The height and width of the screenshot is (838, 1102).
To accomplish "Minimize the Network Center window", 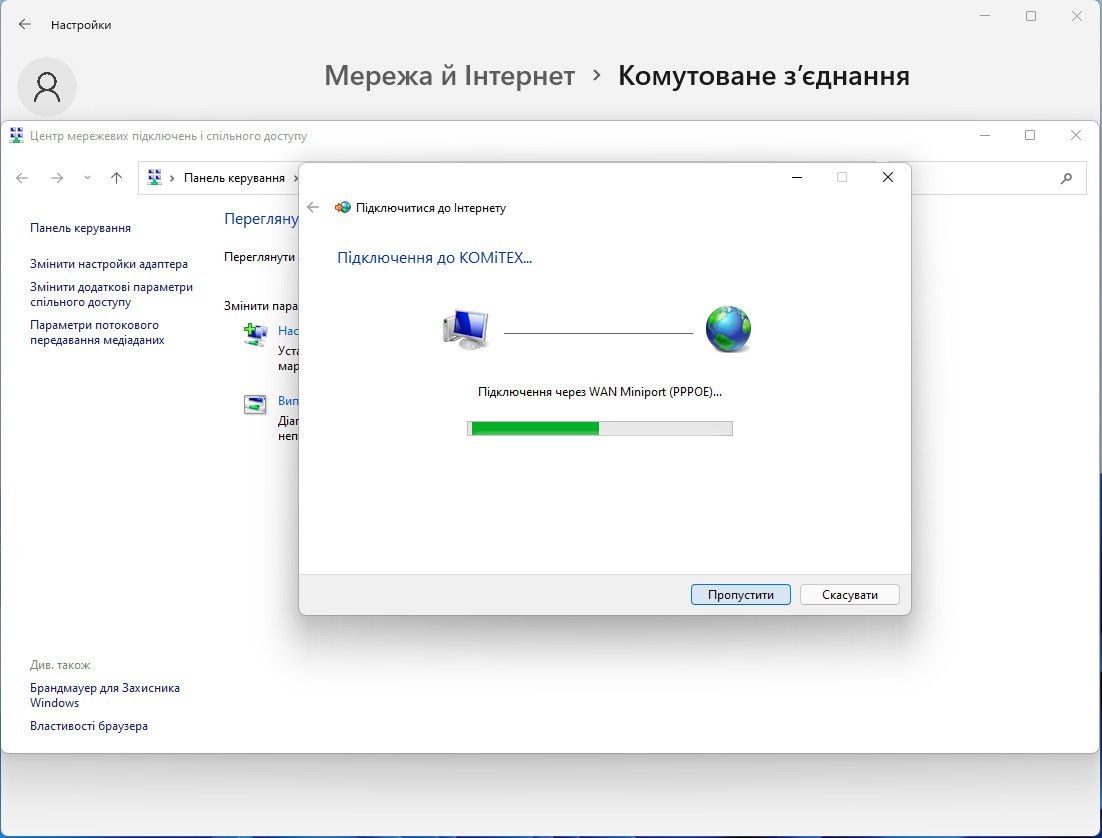I will click(985, 135).
